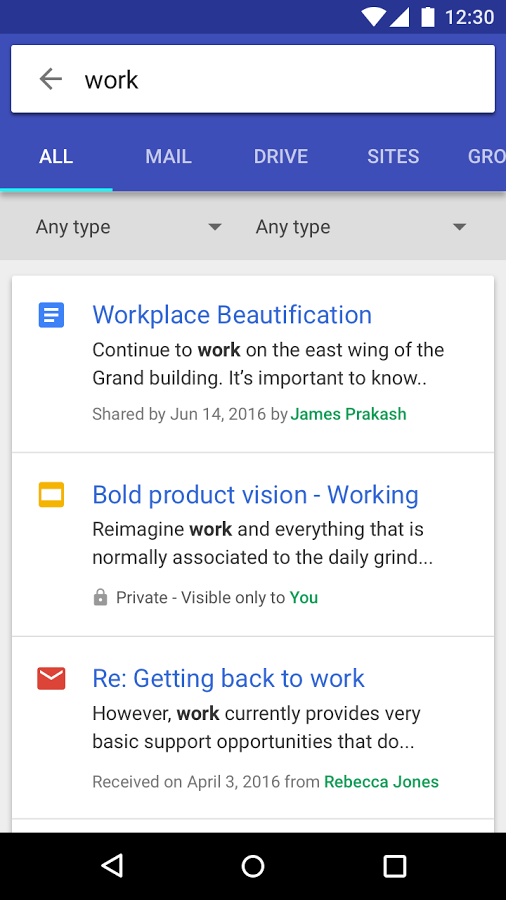Click the James Prakash name link
506x900 pixels.
(x=348, y=414)
